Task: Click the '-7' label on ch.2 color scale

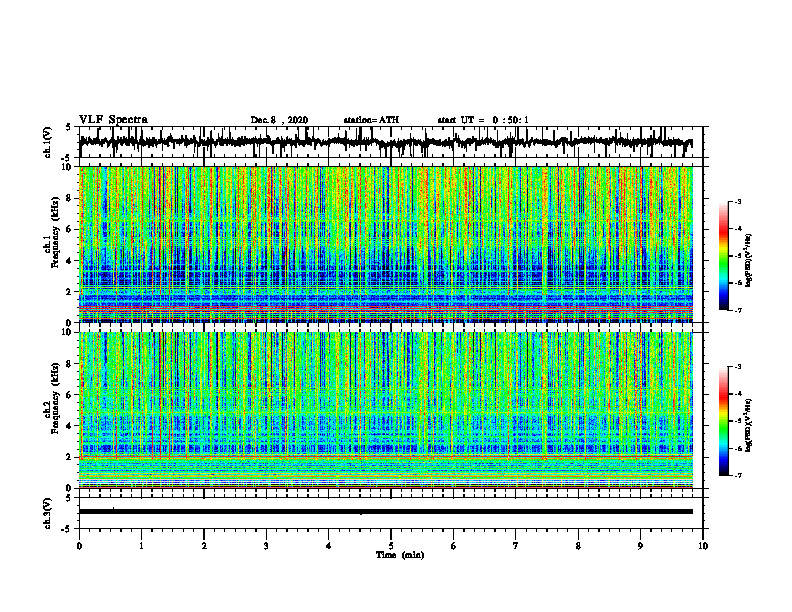Action: [x=737, y=476]
